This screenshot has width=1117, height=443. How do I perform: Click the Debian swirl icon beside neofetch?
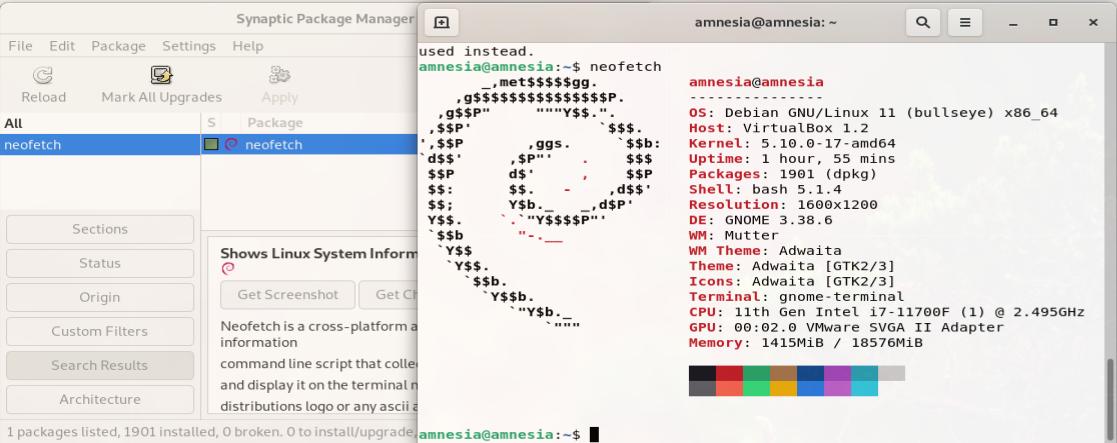click(x=231, y=145)
